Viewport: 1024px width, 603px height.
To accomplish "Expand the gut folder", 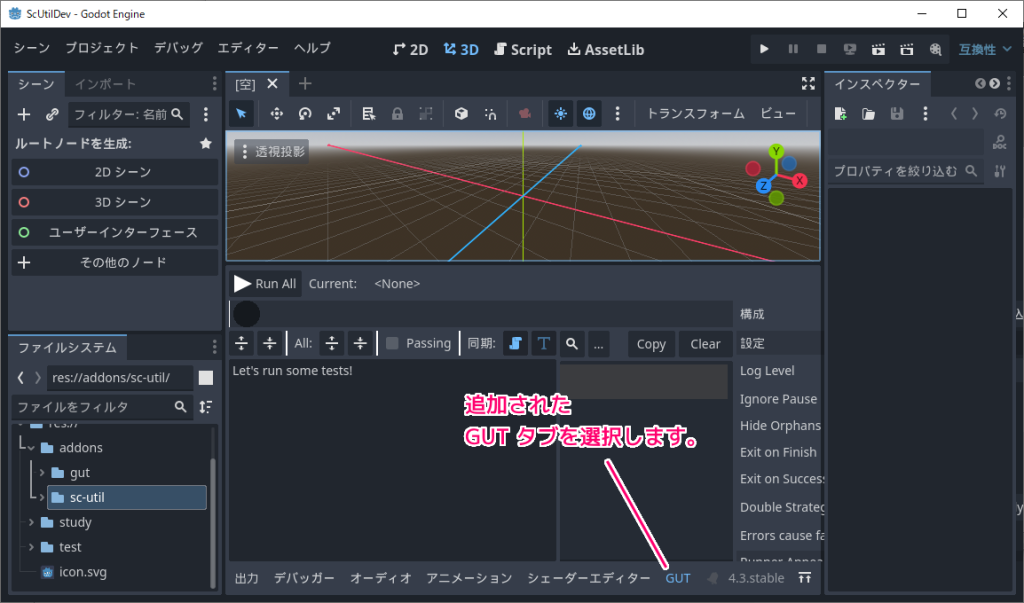I will (42, 472).
